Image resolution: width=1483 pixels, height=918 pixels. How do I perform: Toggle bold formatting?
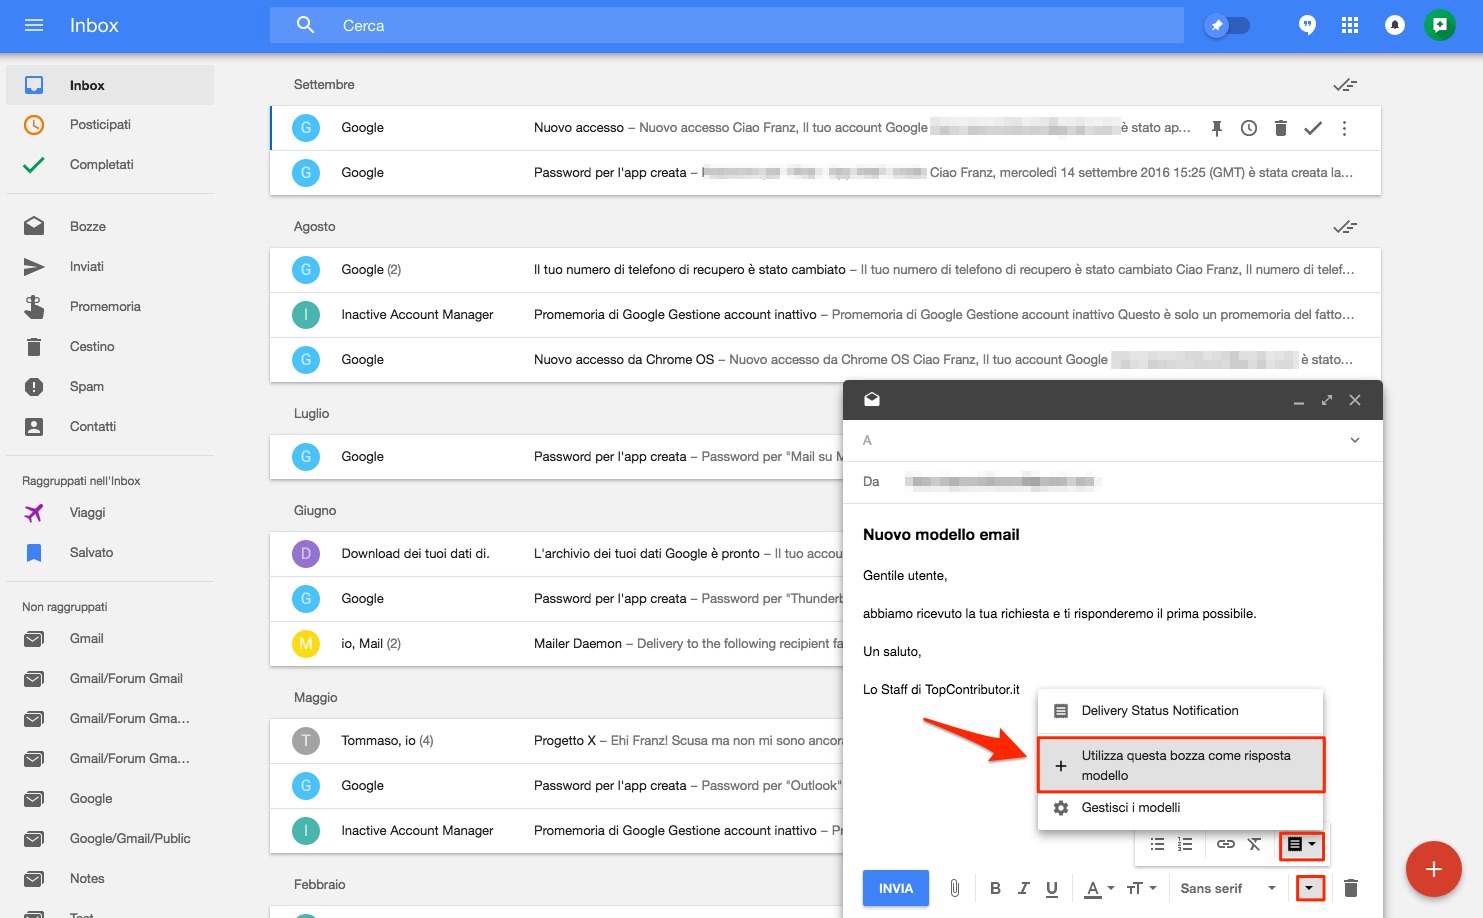(x=995, y=888)
